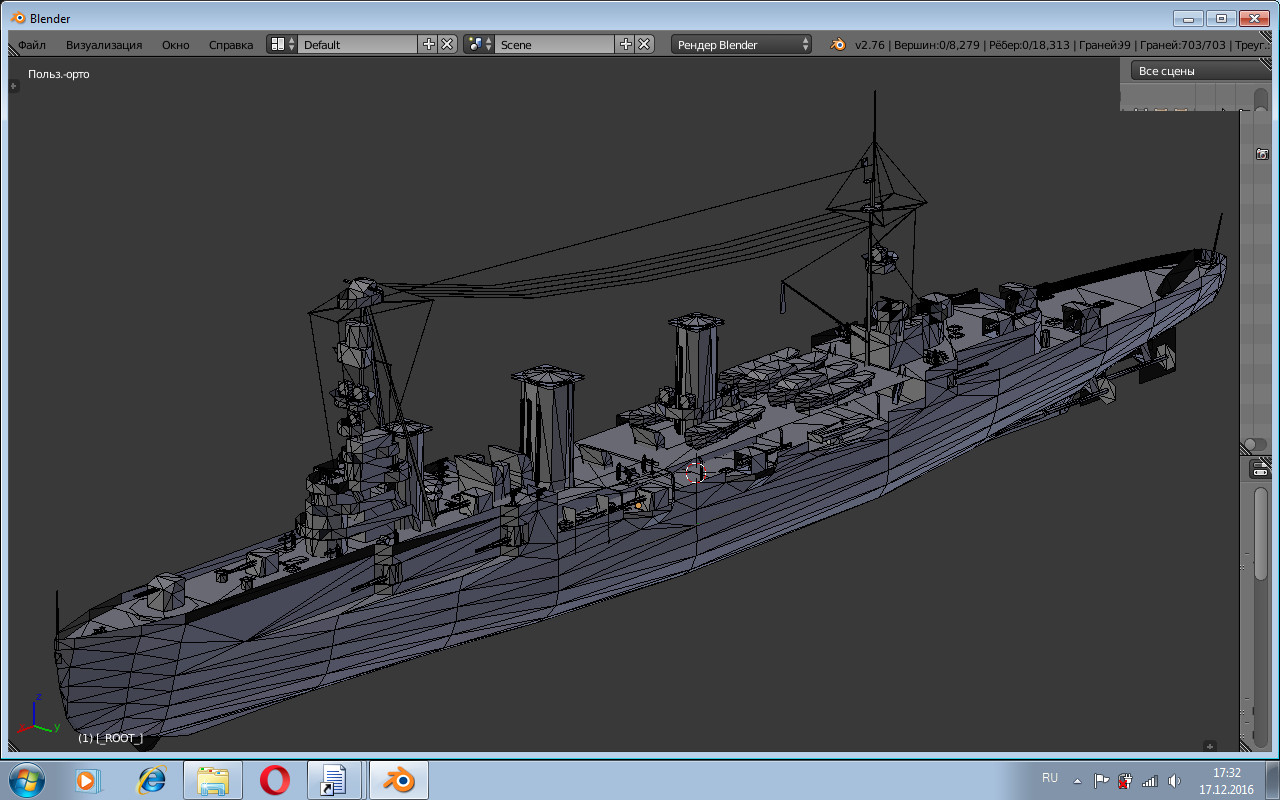This screenshot has width=1280, height=800.
Task: Open the Рендер Blender engine dropdown
Action: (x=742, y=44)
